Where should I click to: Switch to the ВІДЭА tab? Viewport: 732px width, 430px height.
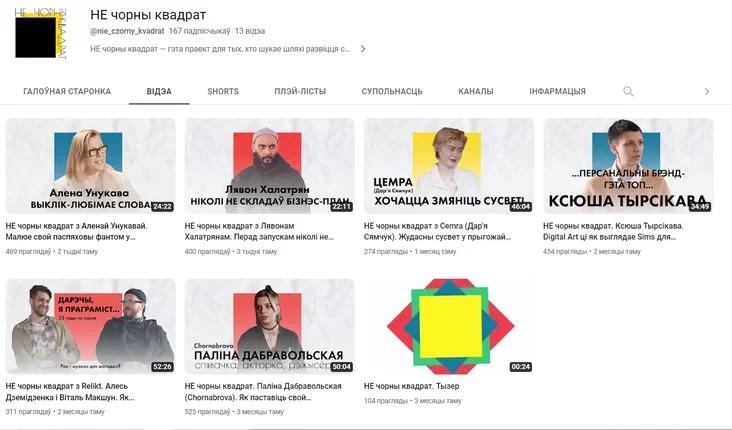159,92
